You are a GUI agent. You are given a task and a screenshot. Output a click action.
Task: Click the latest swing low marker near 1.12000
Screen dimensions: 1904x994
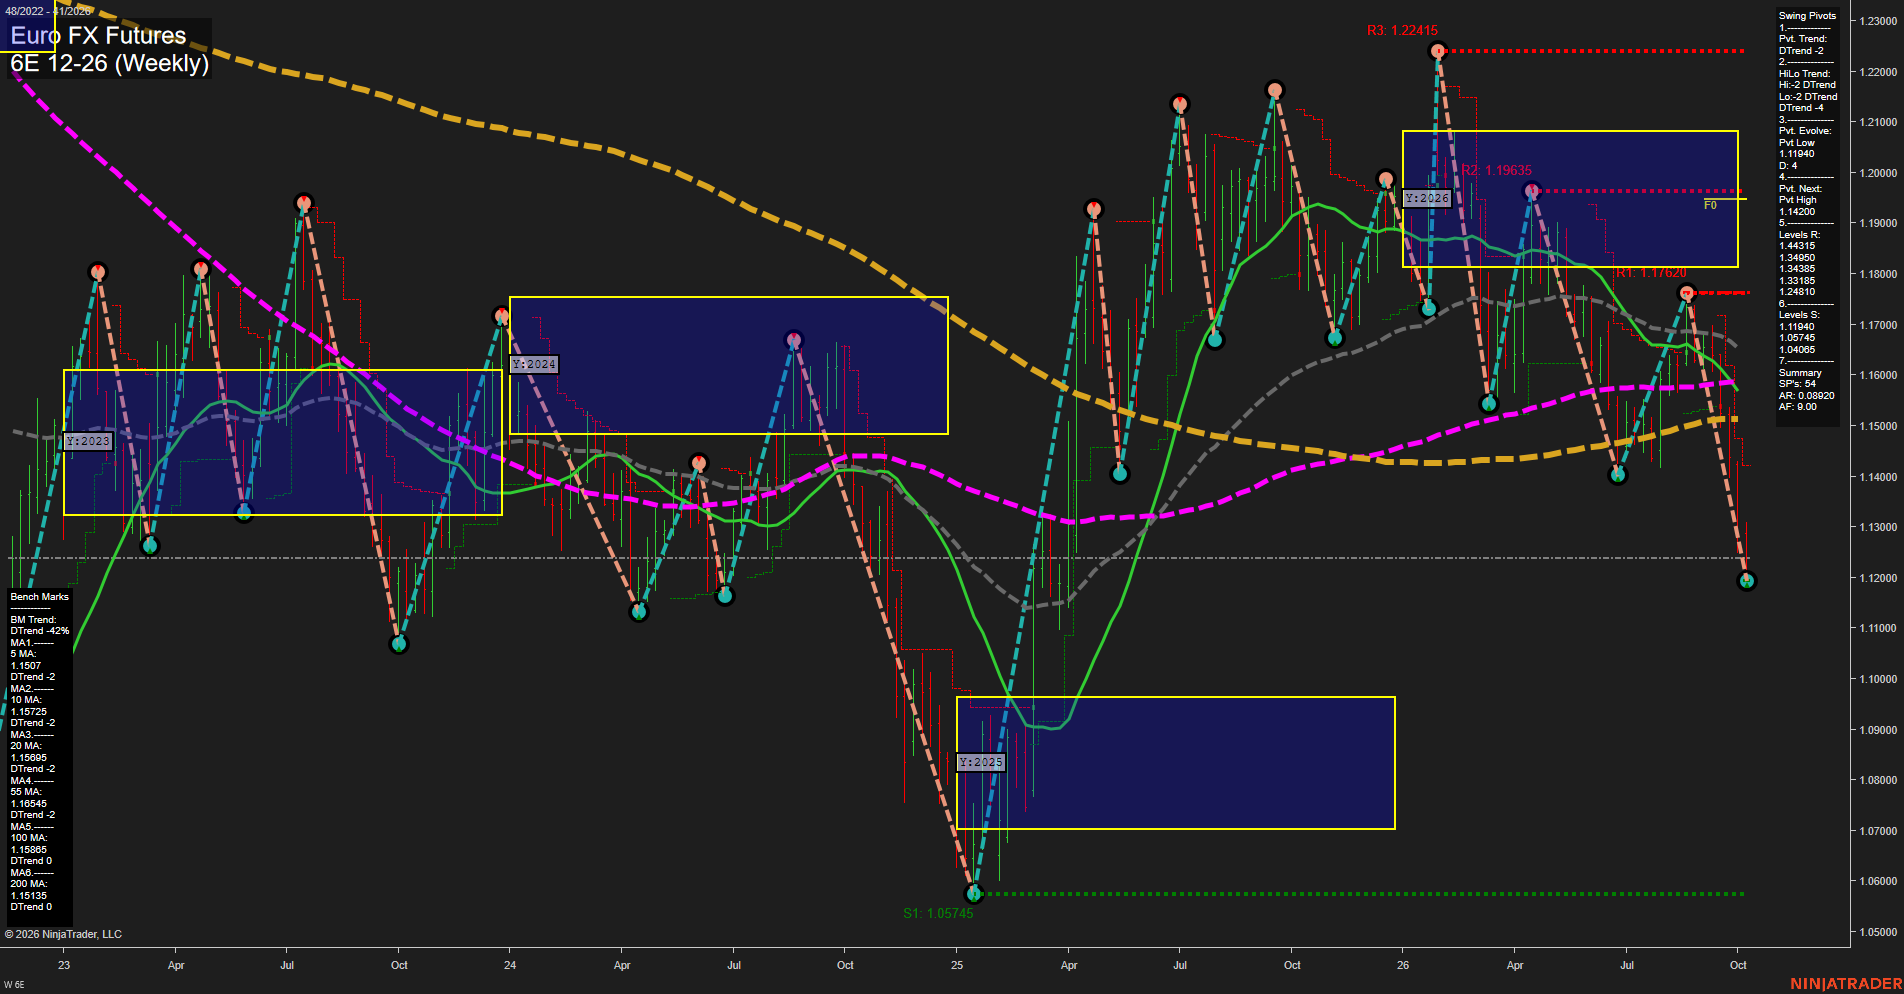pyautogui.click(x=1747, y=581)
